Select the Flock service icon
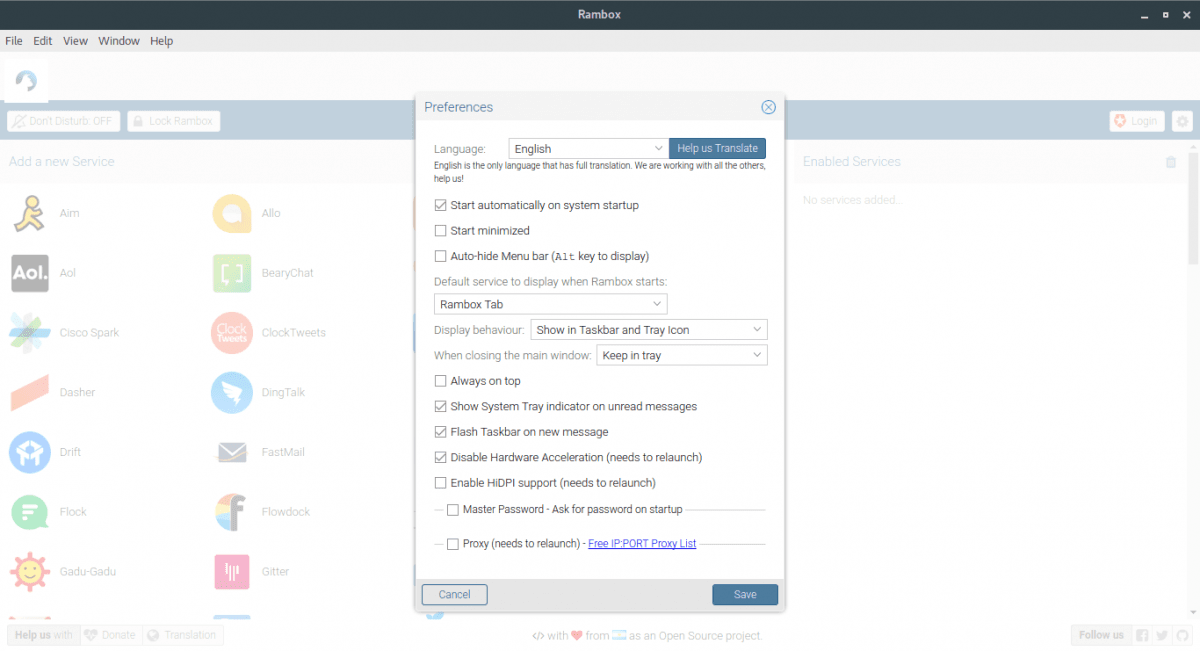Viewport: 1200px width, 651px height. [29, 512]
